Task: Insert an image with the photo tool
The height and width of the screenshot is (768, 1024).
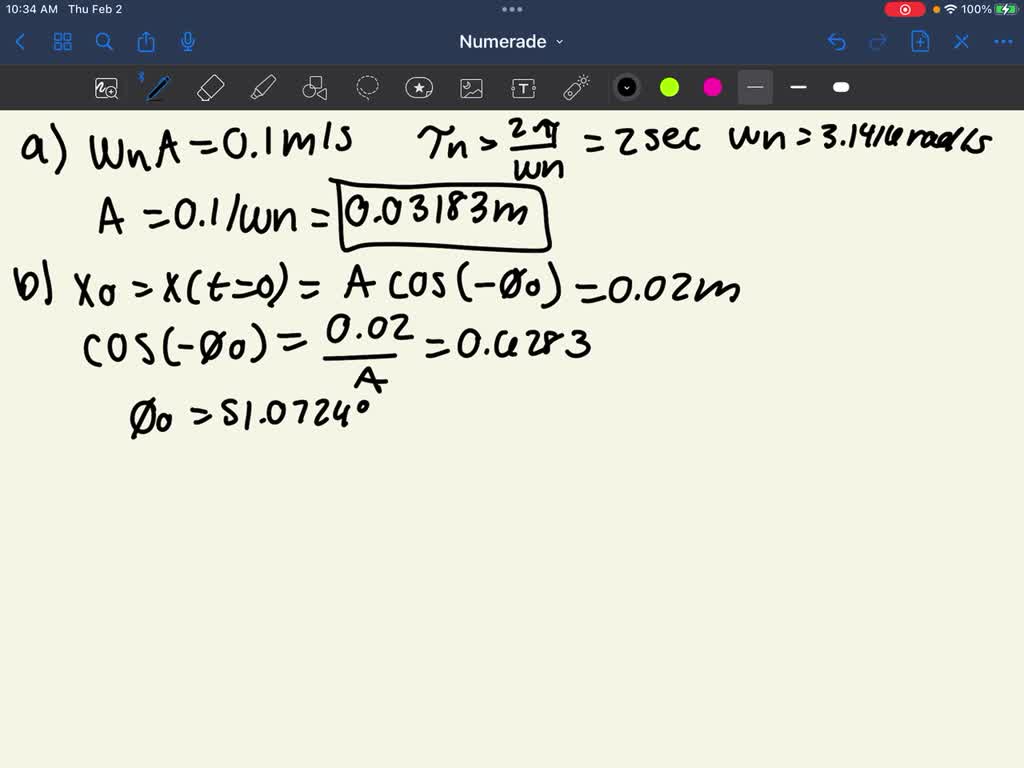Action: (471, 87)
